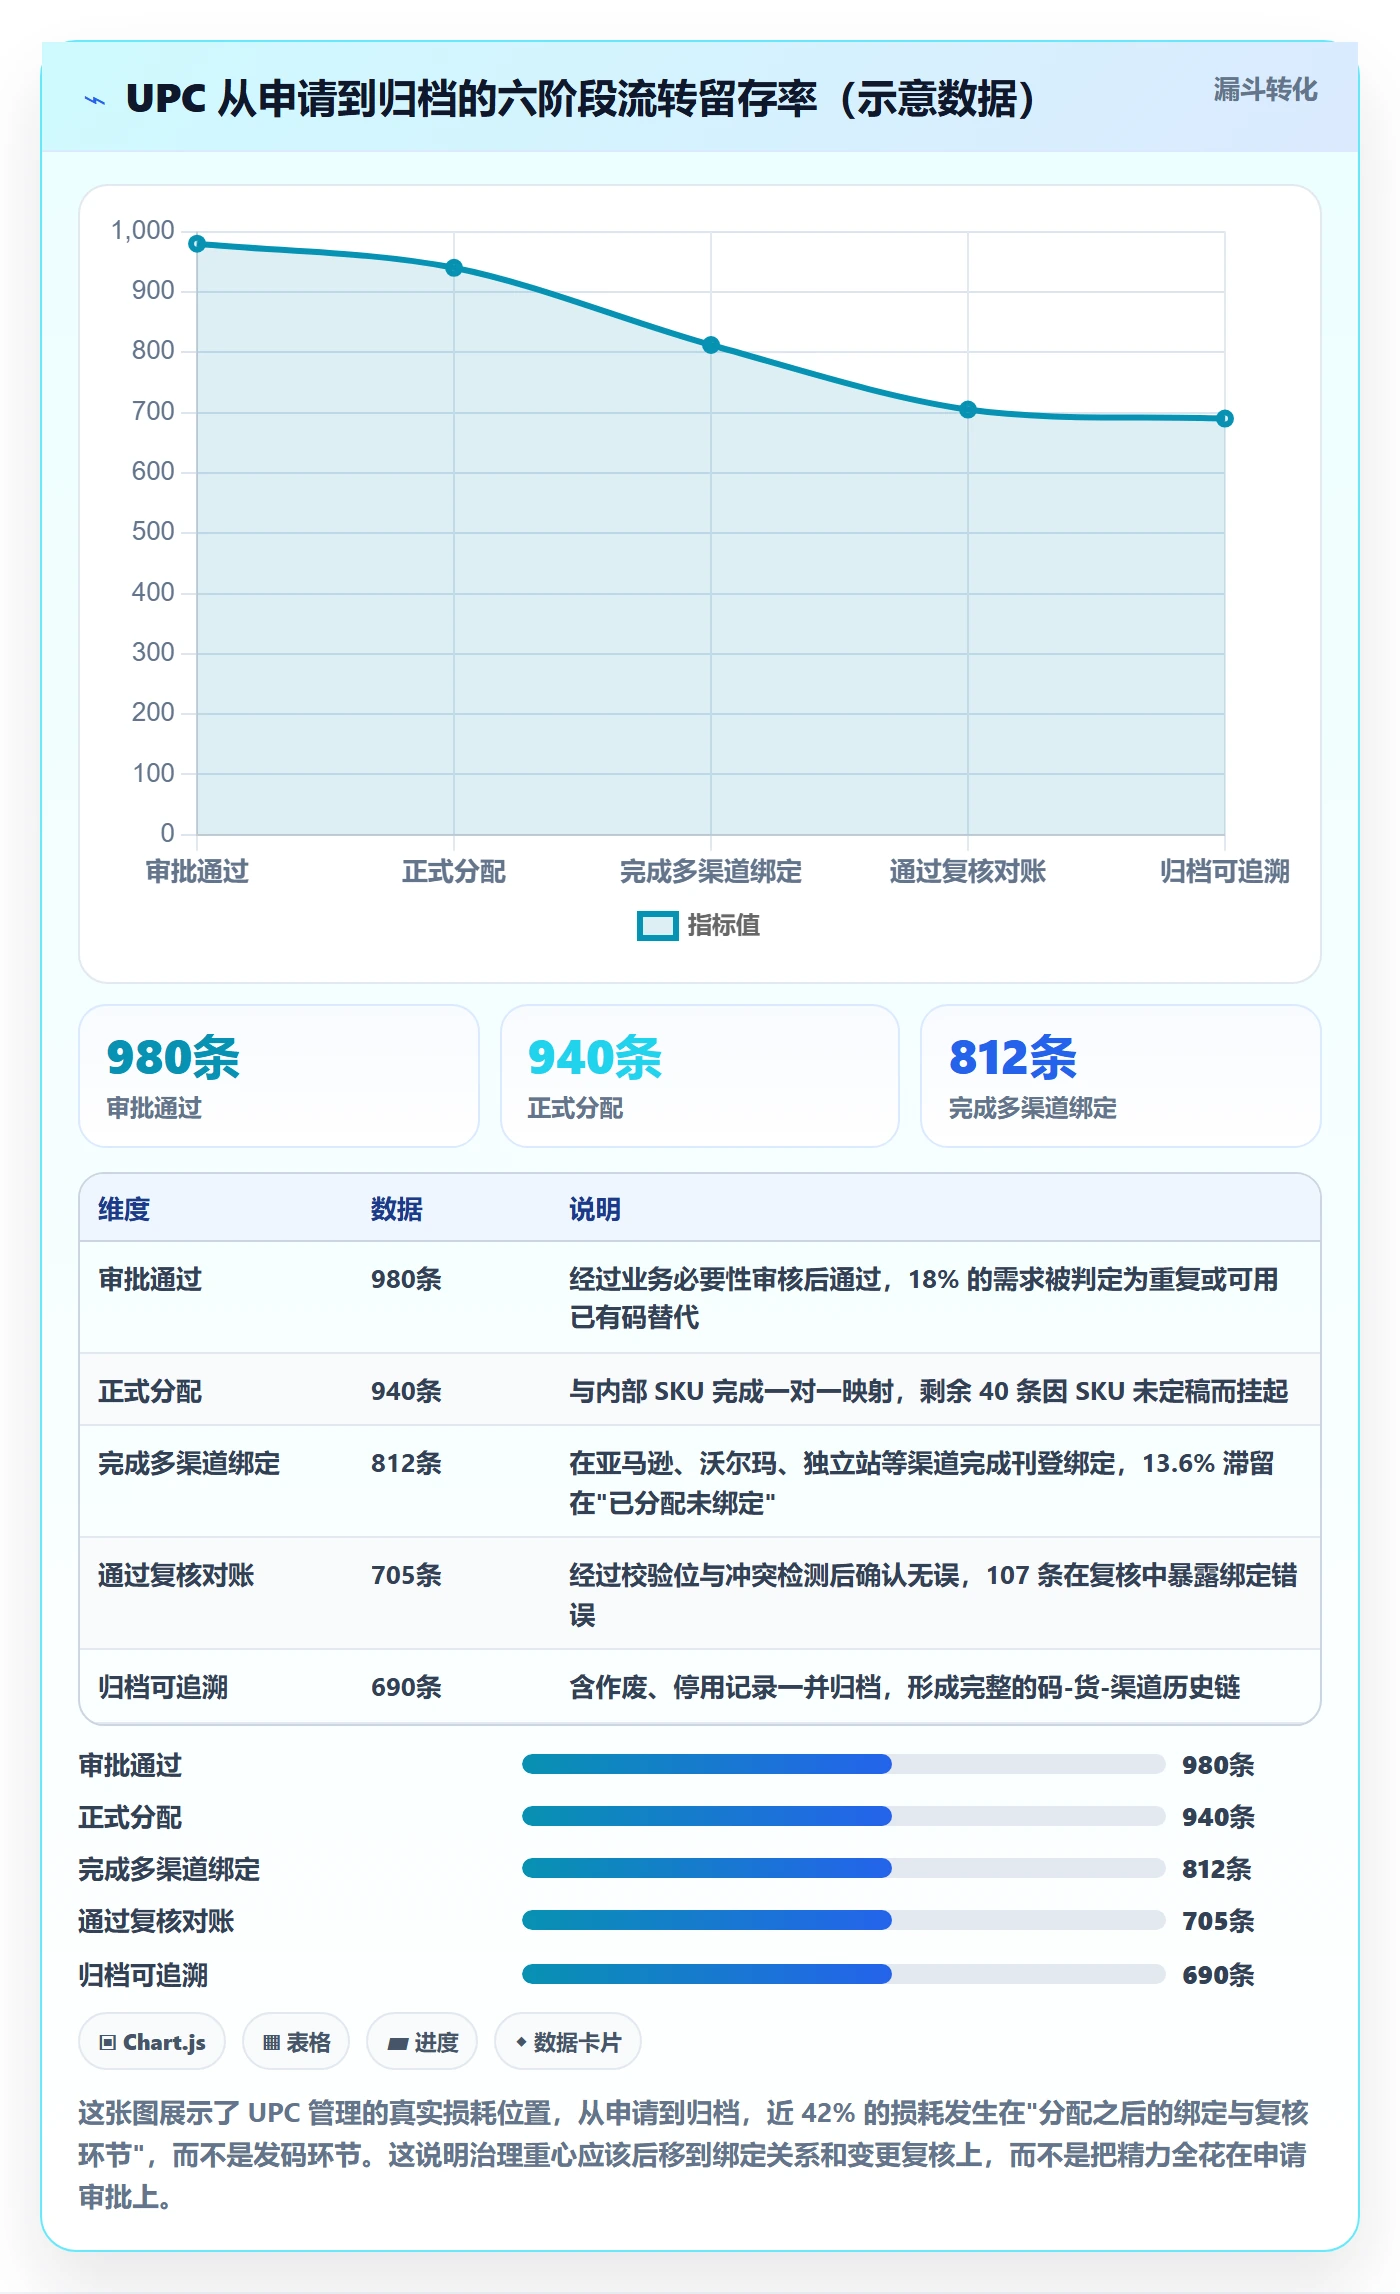Click the 690条 progress value label
The image size is (1400, 2294).
pos(1218,1975)
